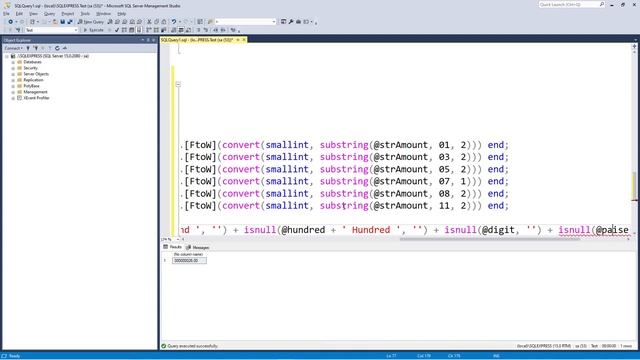This screenshot has height=360, width=640.
Task: Click the Properties wrench icon
Action: tap(291, 22)
